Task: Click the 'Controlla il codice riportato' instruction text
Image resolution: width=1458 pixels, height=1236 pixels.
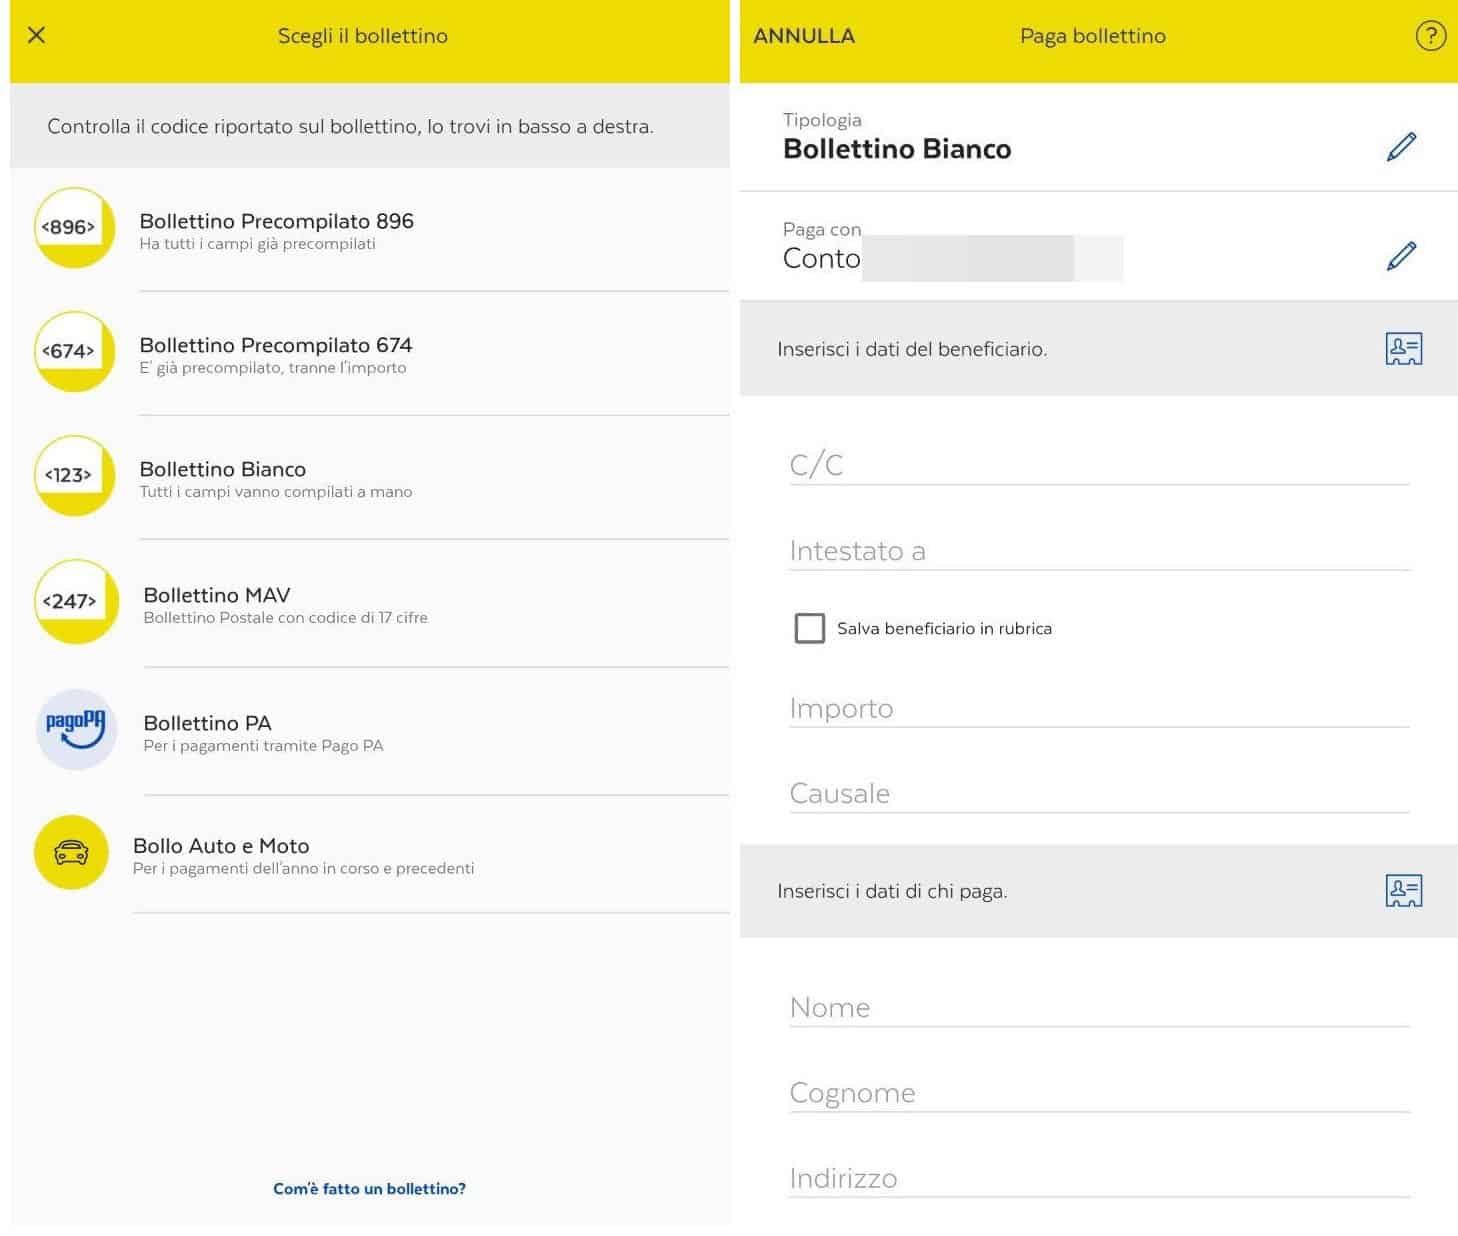Action: [350, 126]
